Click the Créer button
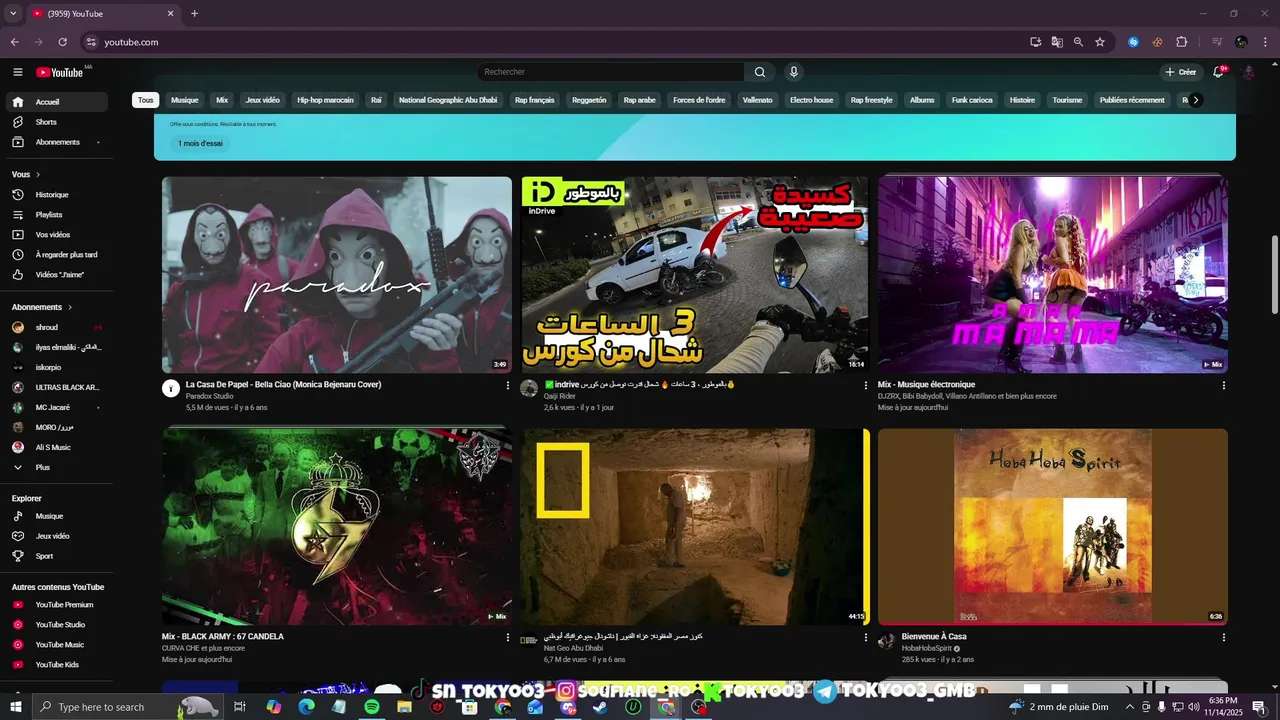The width and height of the screenshot is (1280, 720). click(1180, 72)
